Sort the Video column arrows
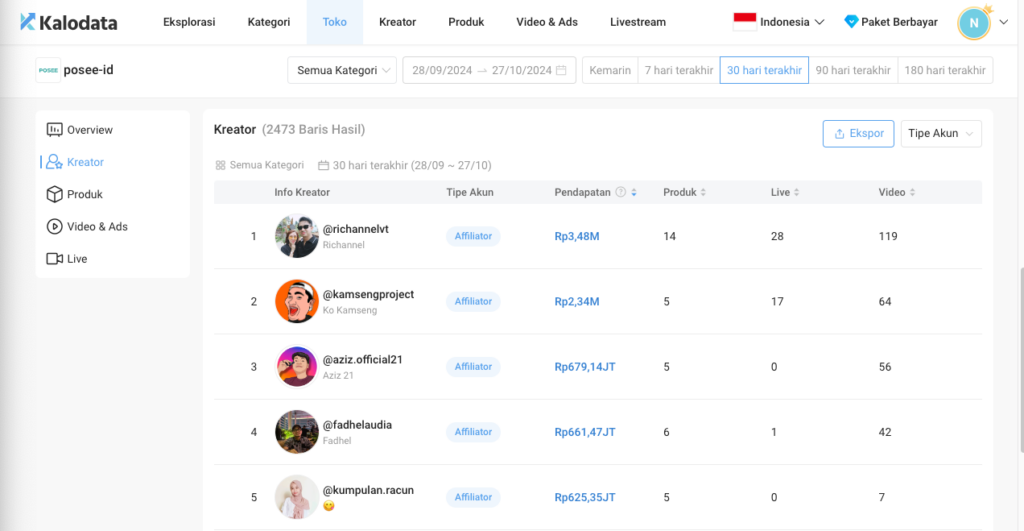Screen dimensions: 1024x531 click(x=912, y=192)
